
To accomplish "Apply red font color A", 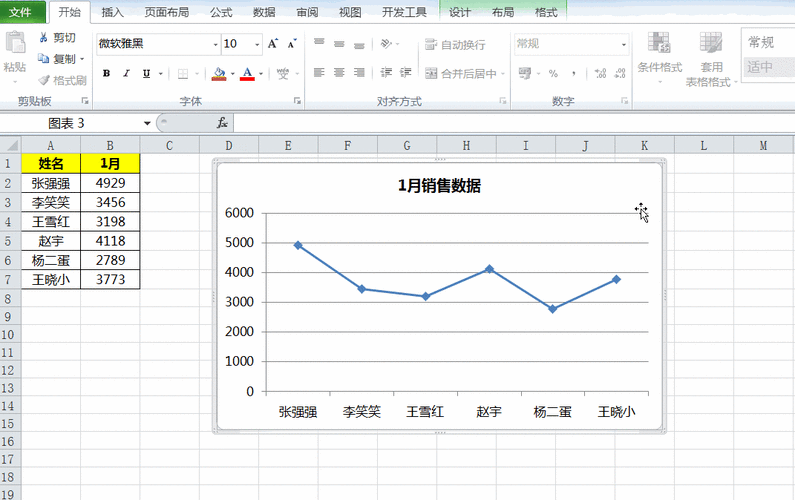I will 247,74.
